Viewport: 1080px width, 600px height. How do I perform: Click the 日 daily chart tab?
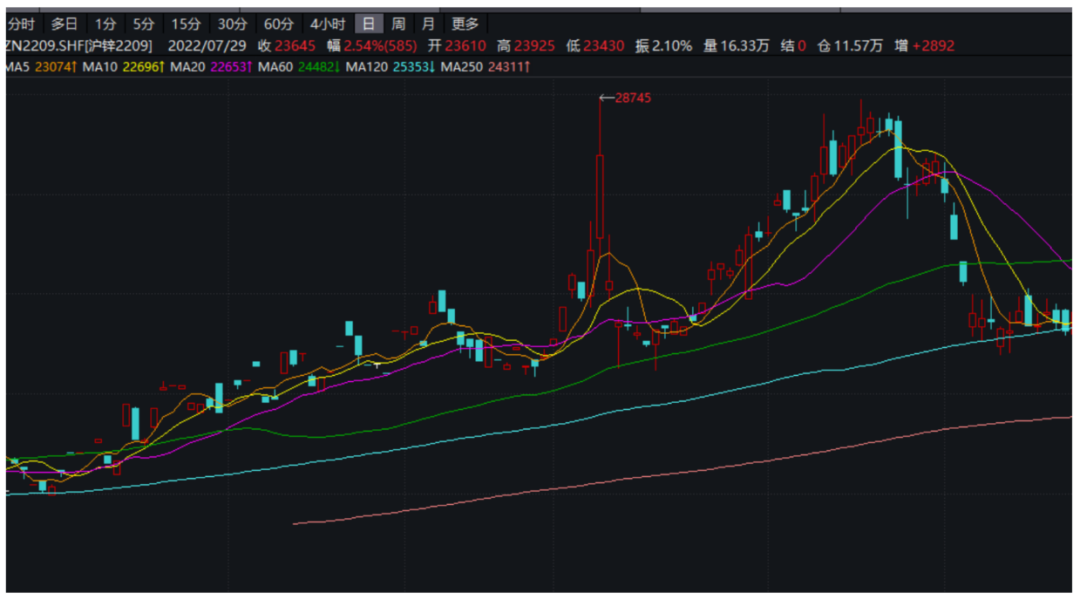click(x=368, y=24)
